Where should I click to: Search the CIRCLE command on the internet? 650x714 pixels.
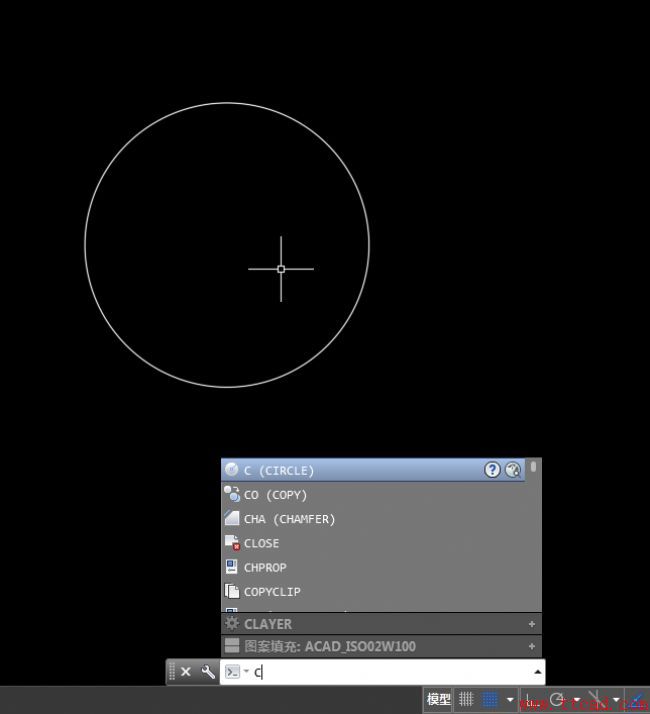(x=512, y=469)
